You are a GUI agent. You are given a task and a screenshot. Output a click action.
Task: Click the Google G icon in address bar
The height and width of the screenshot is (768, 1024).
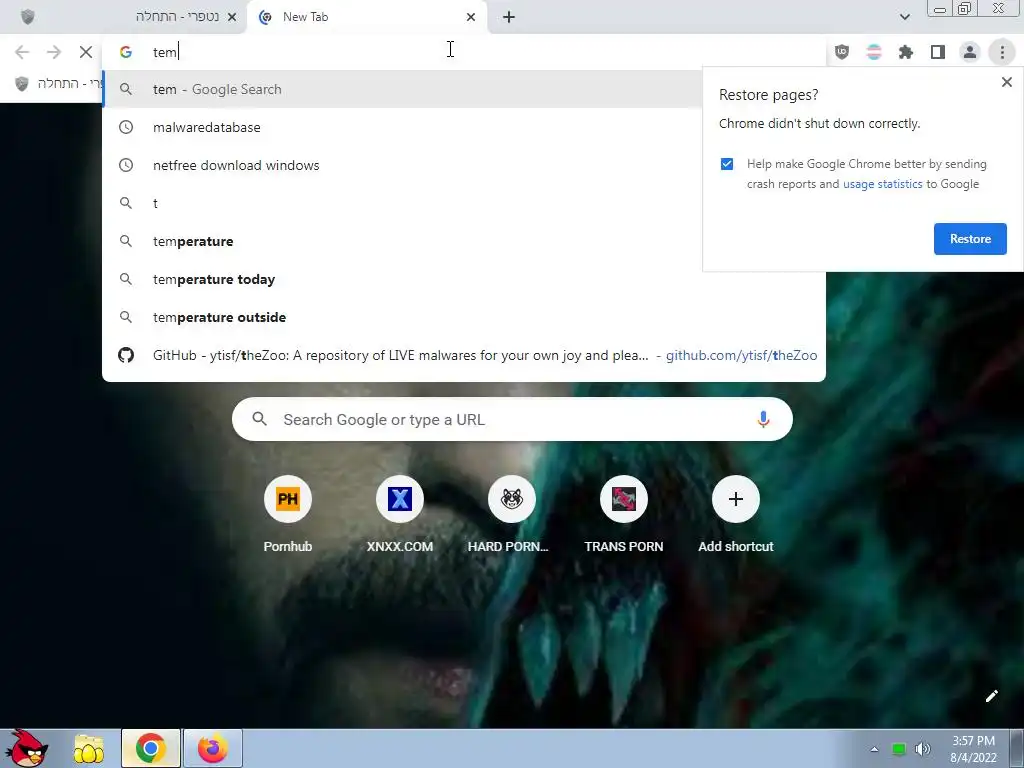tap(126, 52)
